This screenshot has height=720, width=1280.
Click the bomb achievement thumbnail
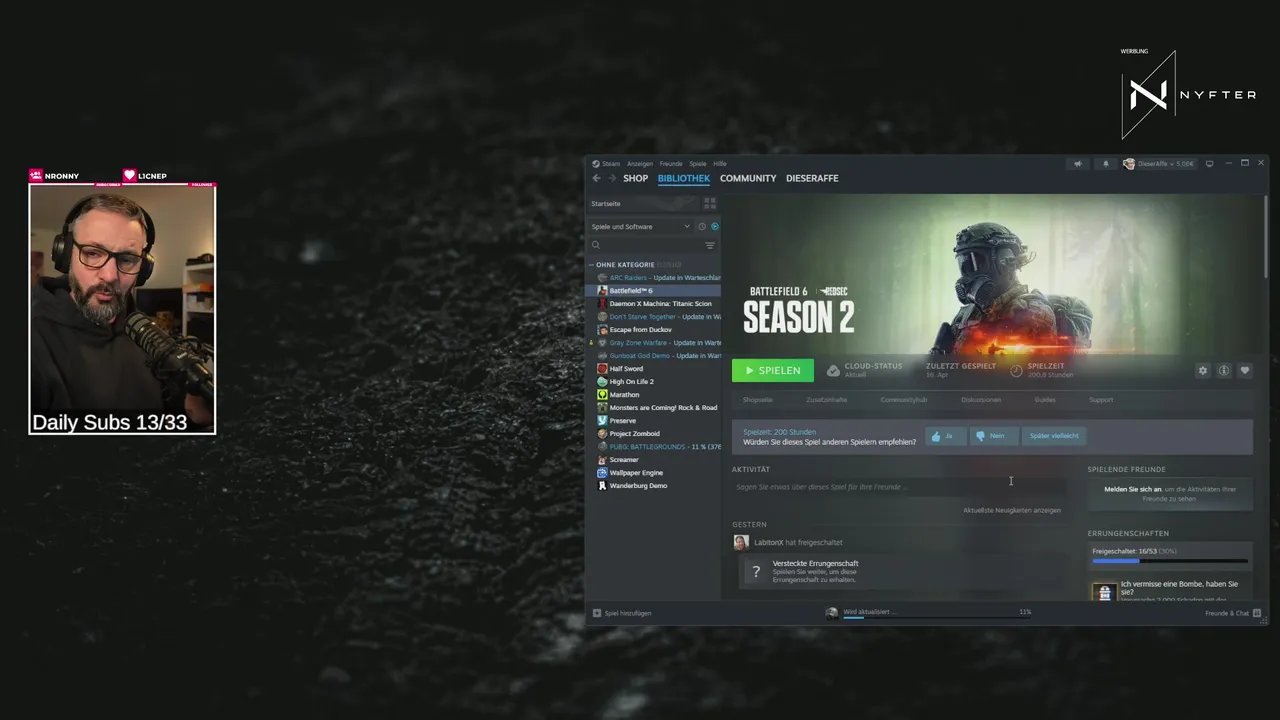[x=1104, y=591]
